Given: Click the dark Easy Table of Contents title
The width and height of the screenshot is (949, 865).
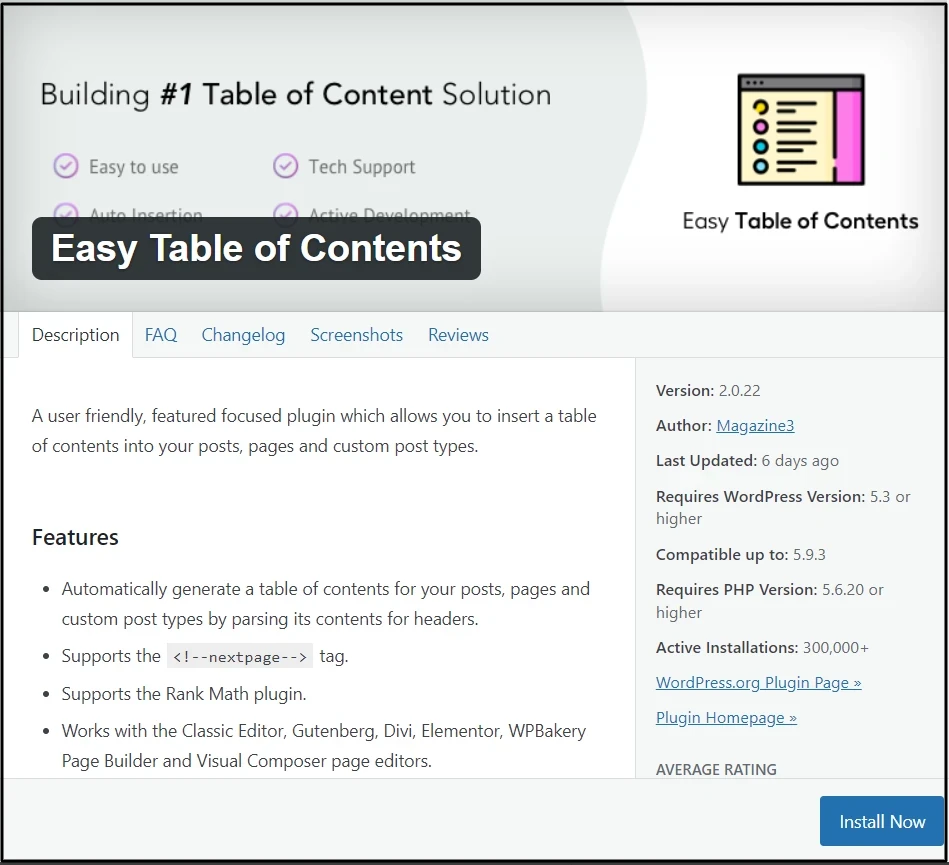Looking at the screenshot, I should [256, 249].
